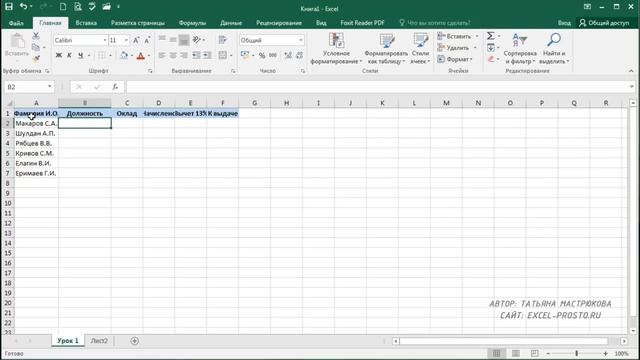This screenshot has height=360, width=640.
Task: Apply percent style format
Action: [x=262, y=55]
